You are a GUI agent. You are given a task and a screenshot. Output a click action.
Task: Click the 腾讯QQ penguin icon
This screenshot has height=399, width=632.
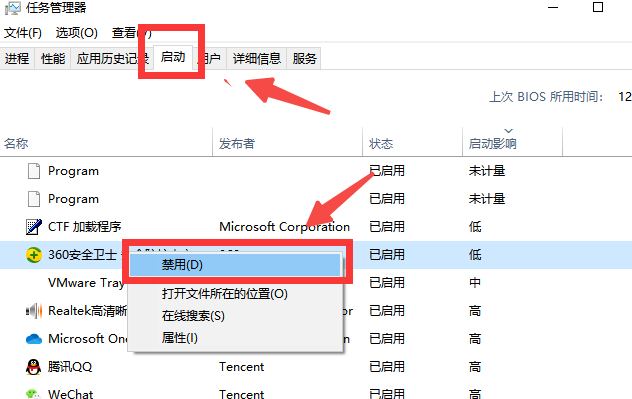[33, 367]
